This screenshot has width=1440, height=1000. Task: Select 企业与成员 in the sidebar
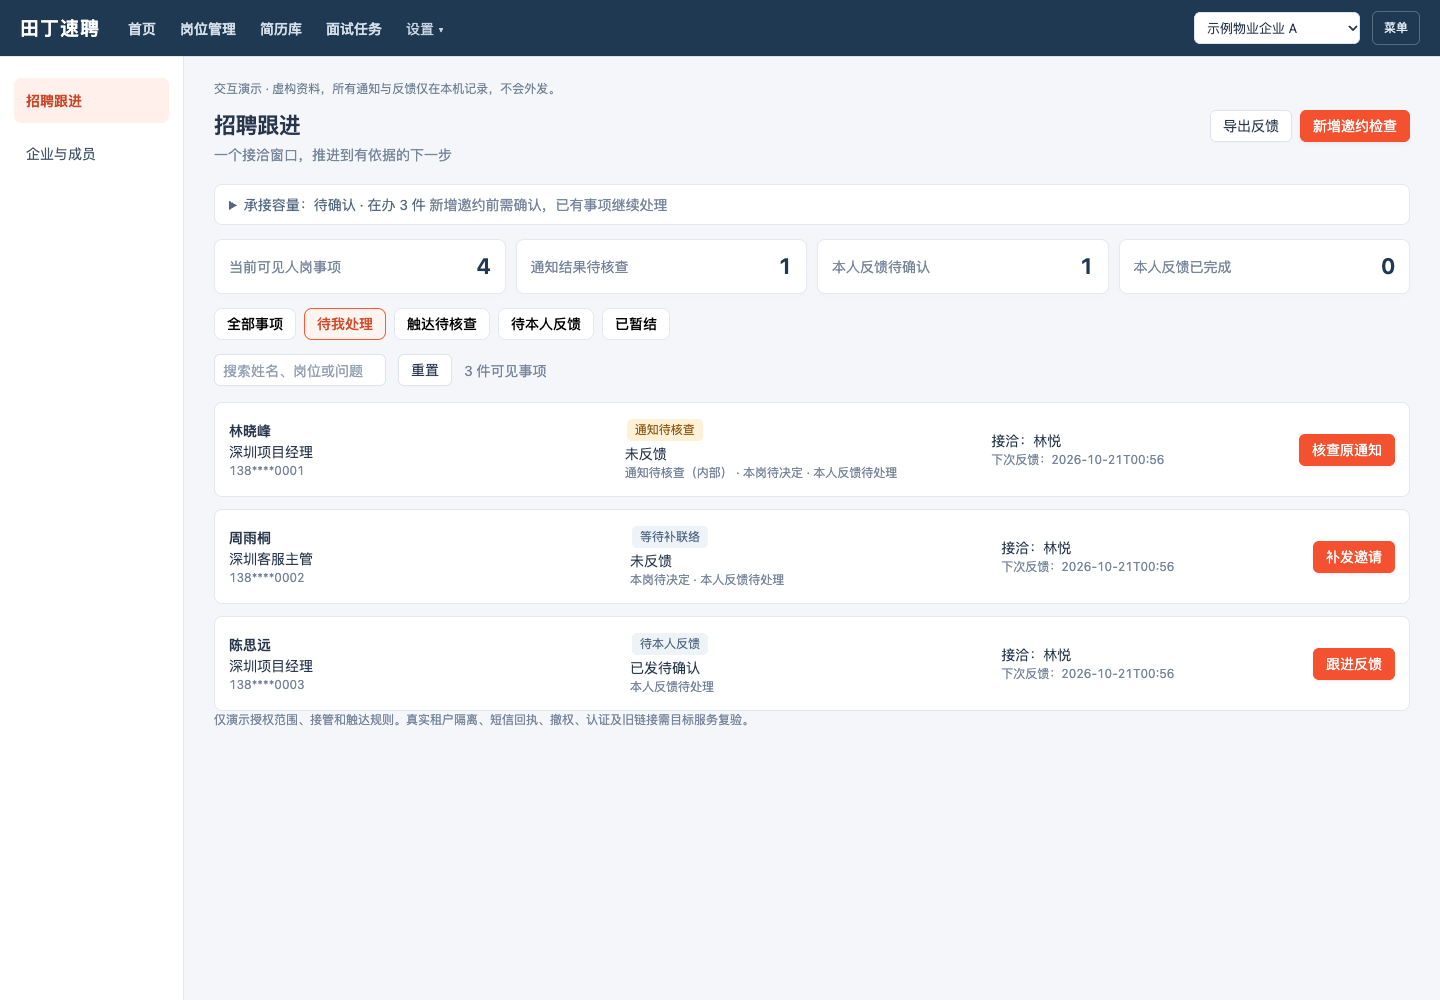coord(91,154)
